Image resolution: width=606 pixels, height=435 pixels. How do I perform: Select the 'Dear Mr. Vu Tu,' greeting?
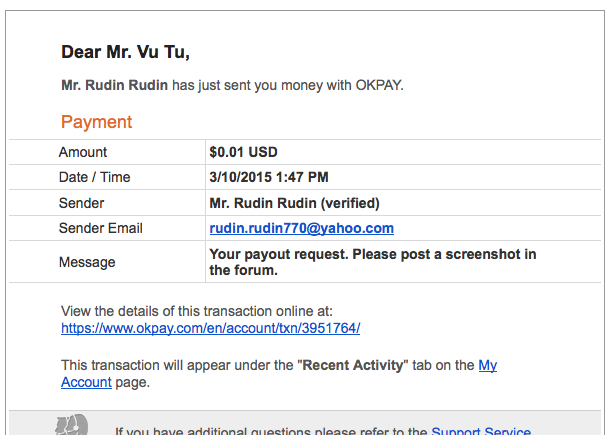click(x=126, y=52)
